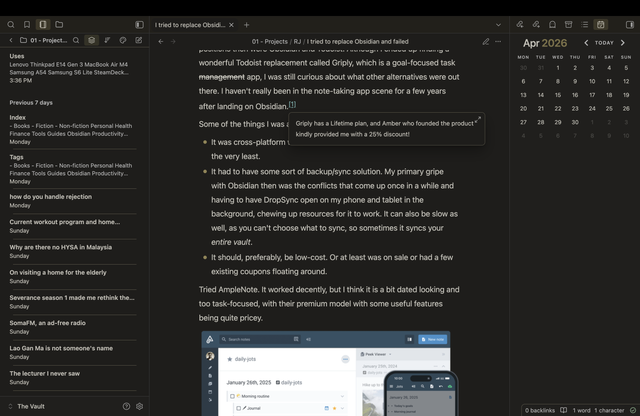The width and height of the screenshot is (640, 416).
Task: Toggle show notes from subfolders
Action: (x=91, y=40)
